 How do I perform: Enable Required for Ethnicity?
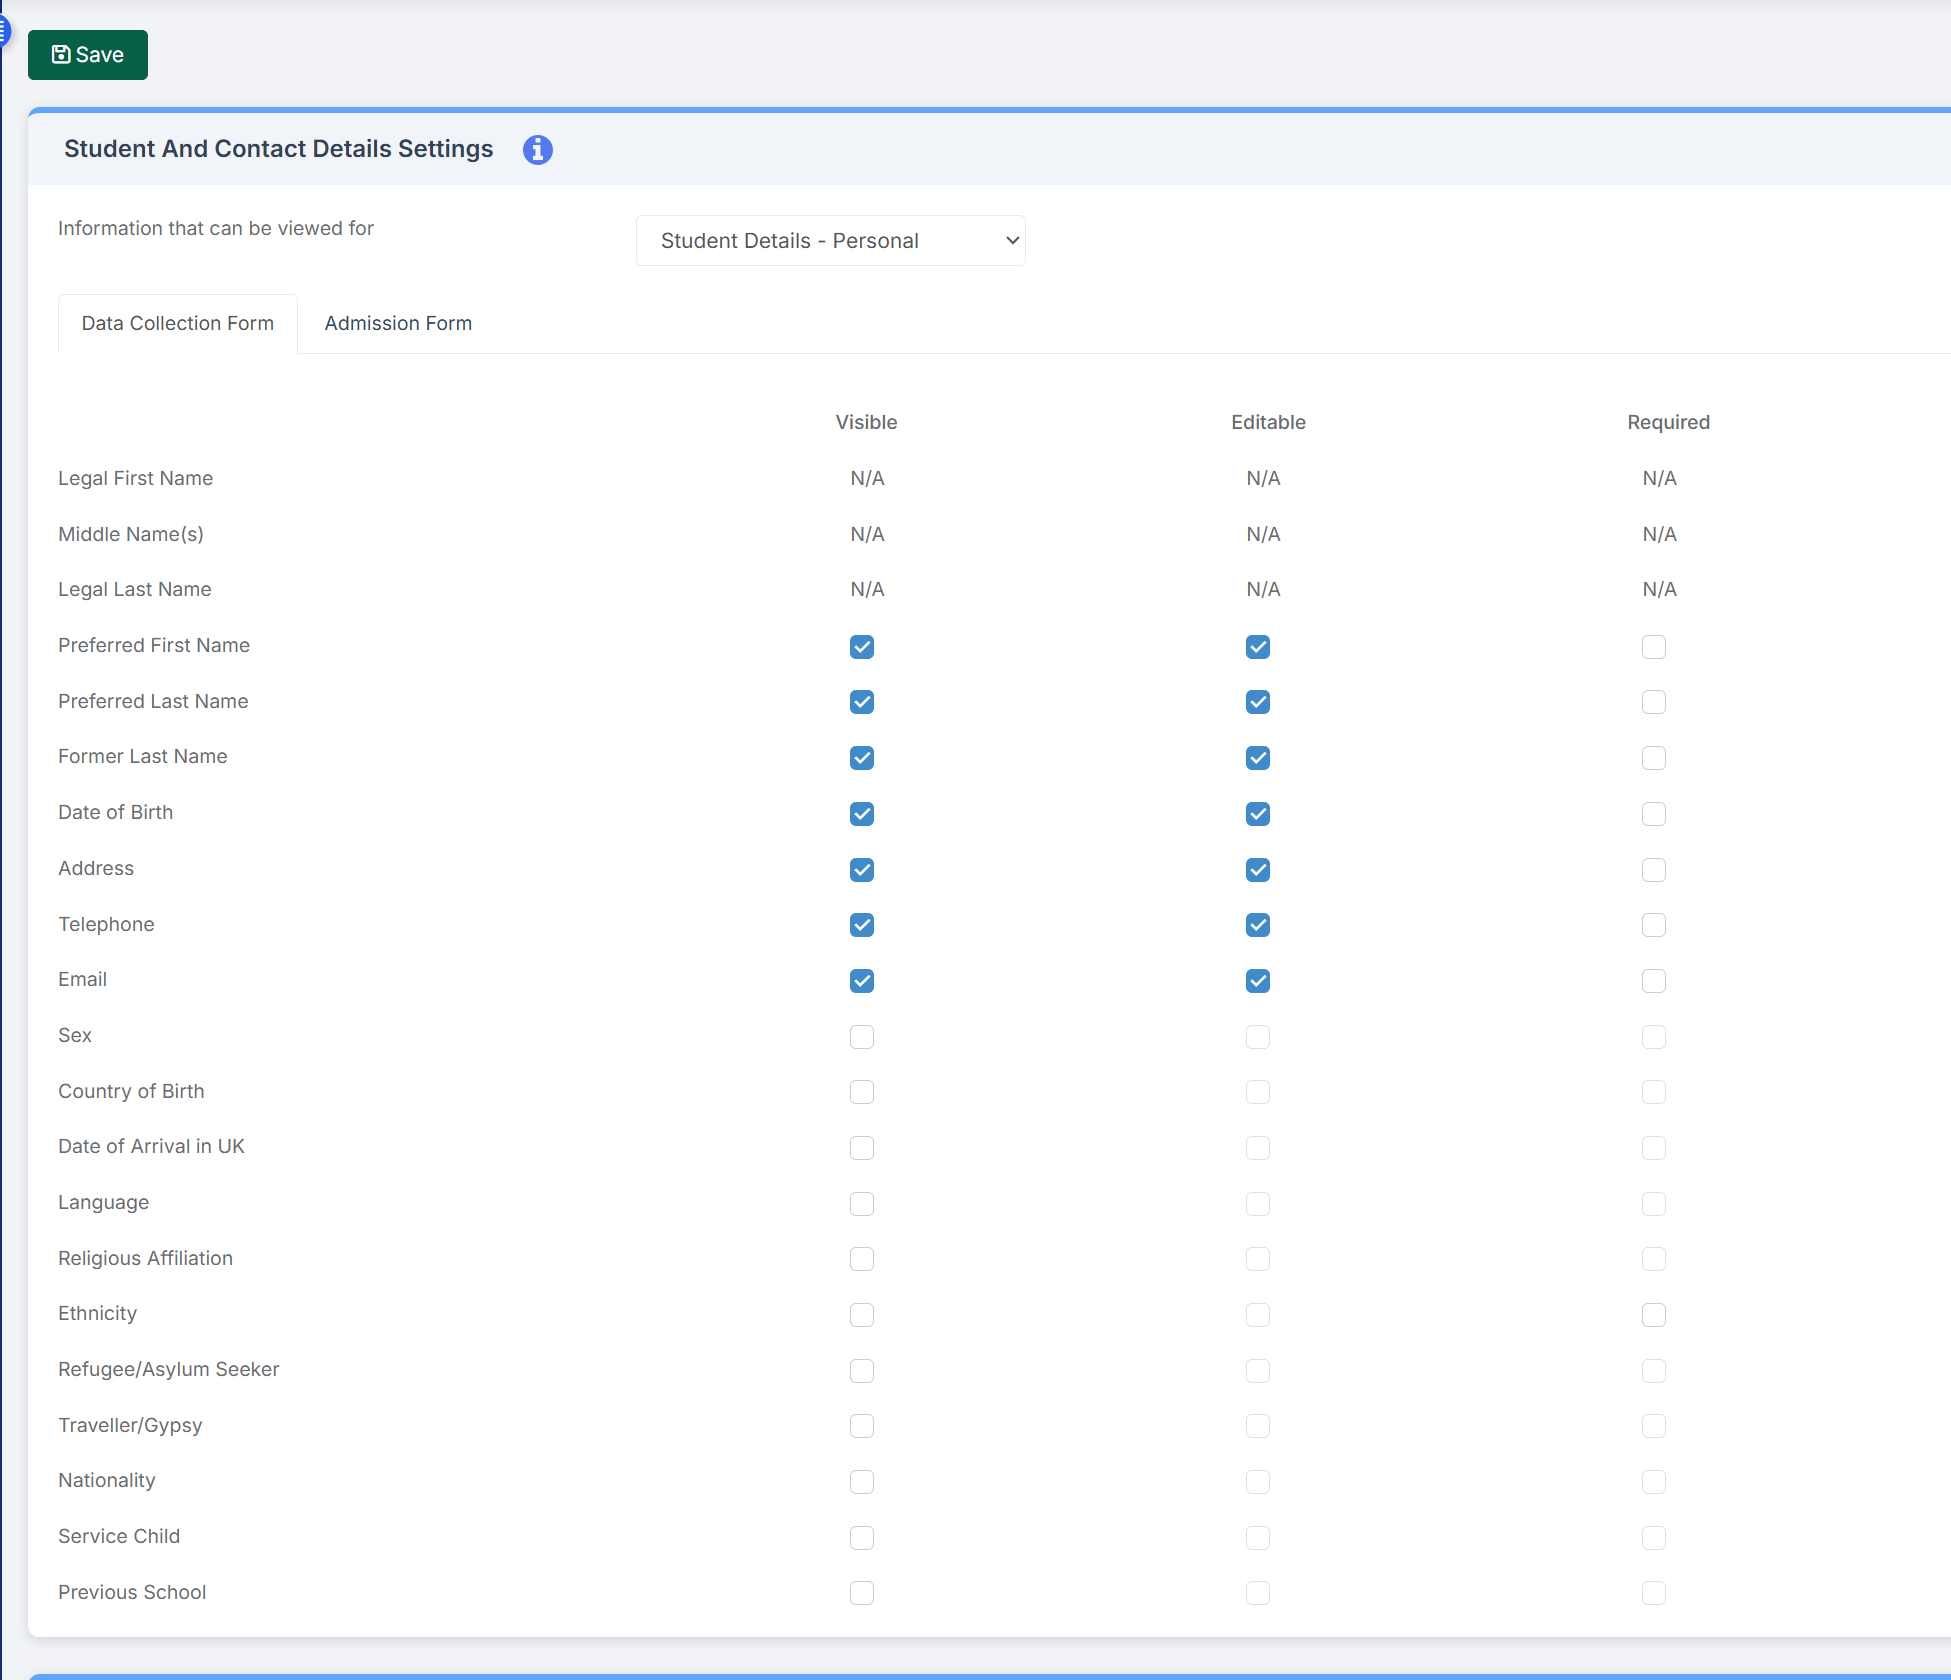point(1653,1315)
